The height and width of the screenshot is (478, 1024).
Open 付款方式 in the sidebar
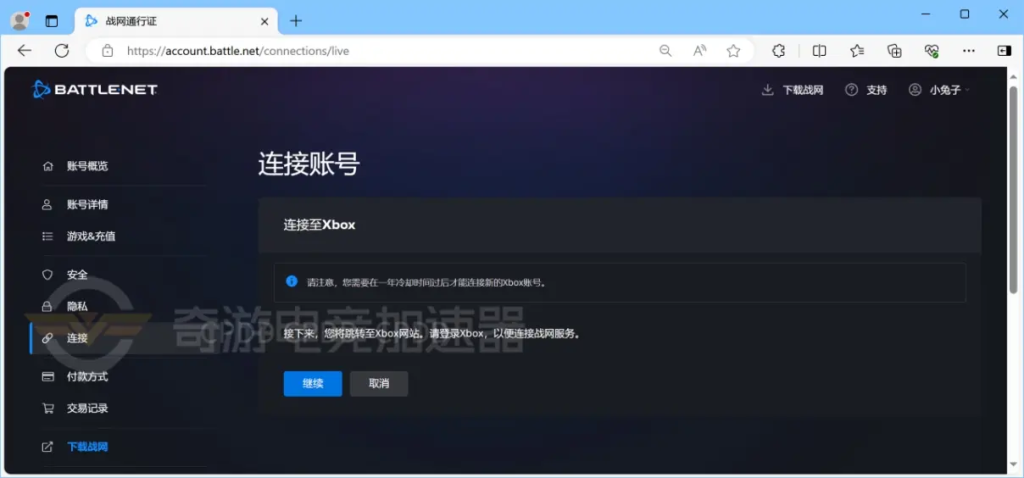(x=87, y=377)
